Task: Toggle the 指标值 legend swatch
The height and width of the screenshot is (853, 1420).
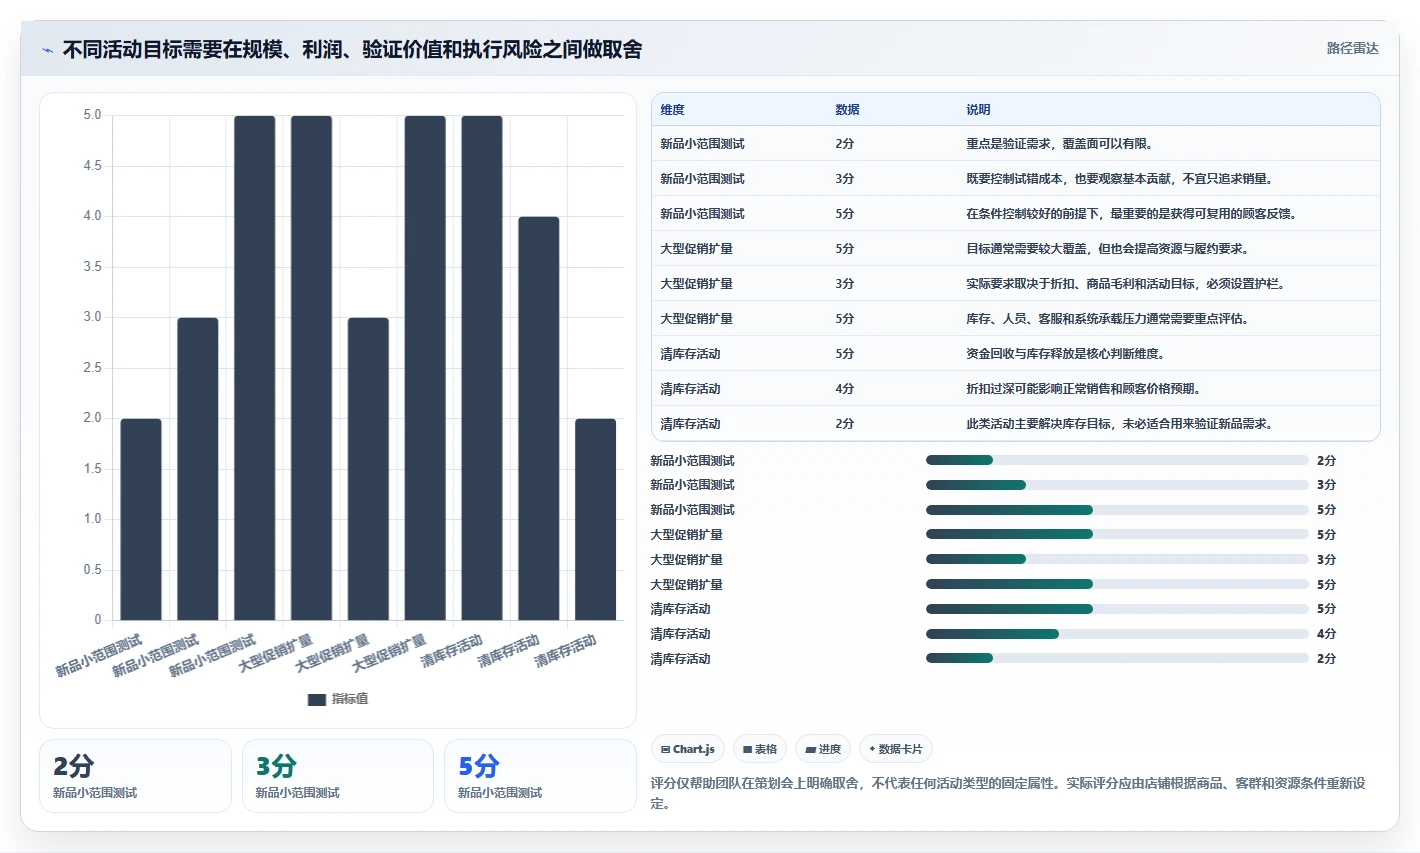Action: 317,699
